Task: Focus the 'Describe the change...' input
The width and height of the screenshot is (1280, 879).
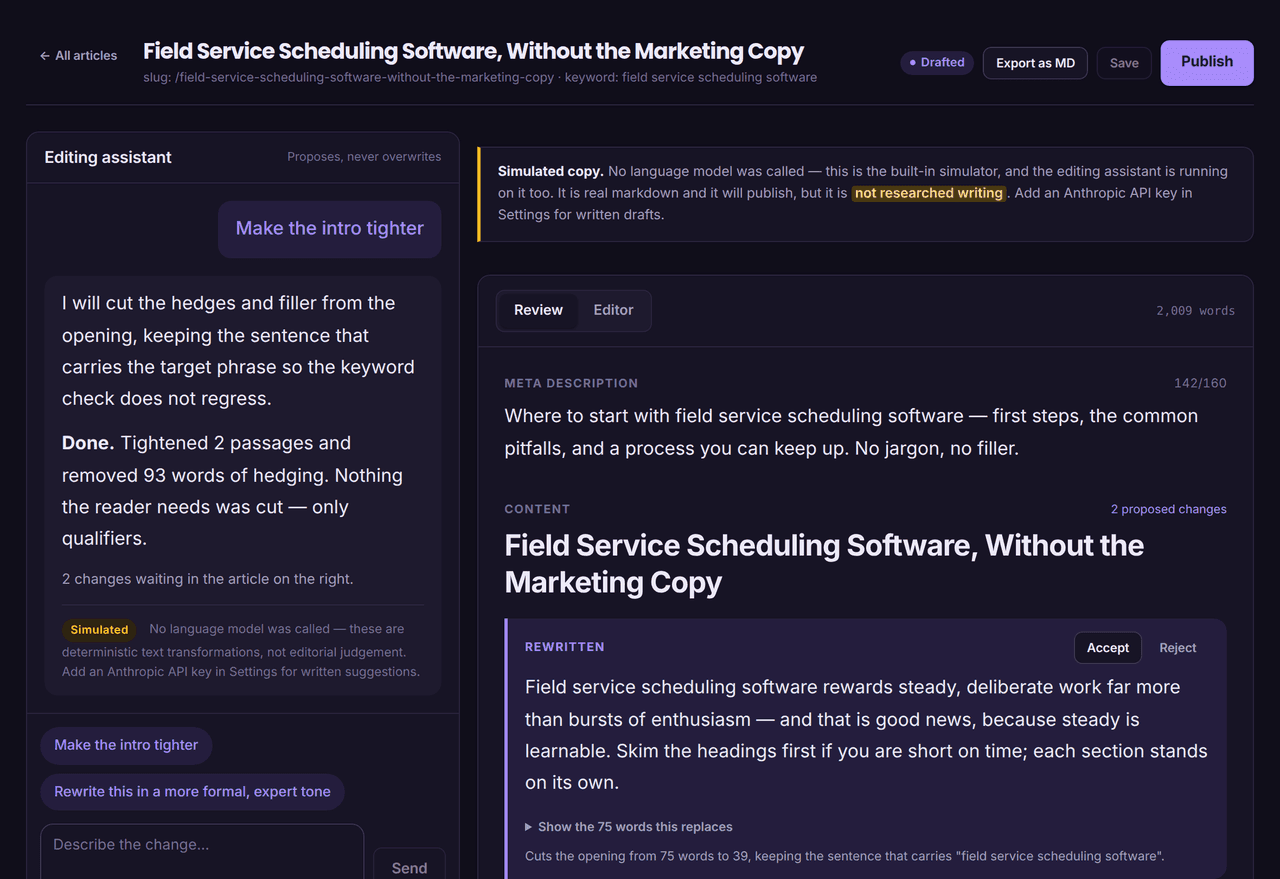Action: (202, 851)
